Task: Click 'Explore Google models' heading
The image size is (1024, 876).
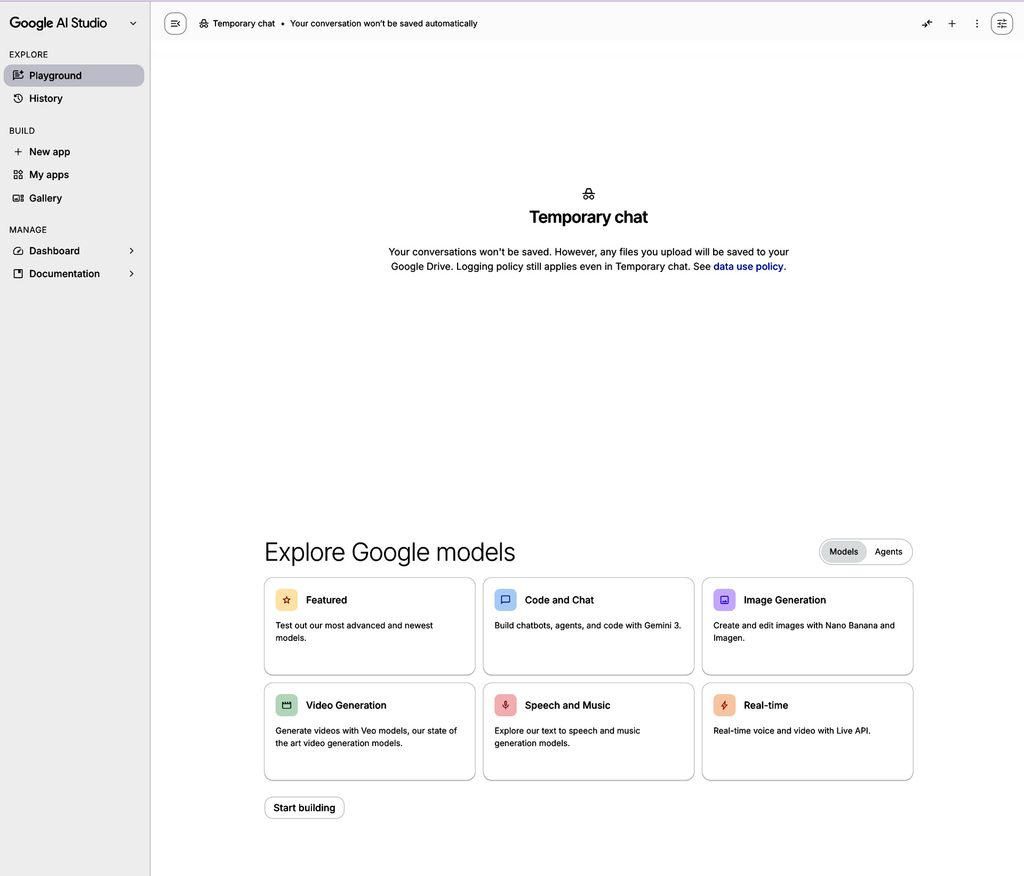Action: 390,553
